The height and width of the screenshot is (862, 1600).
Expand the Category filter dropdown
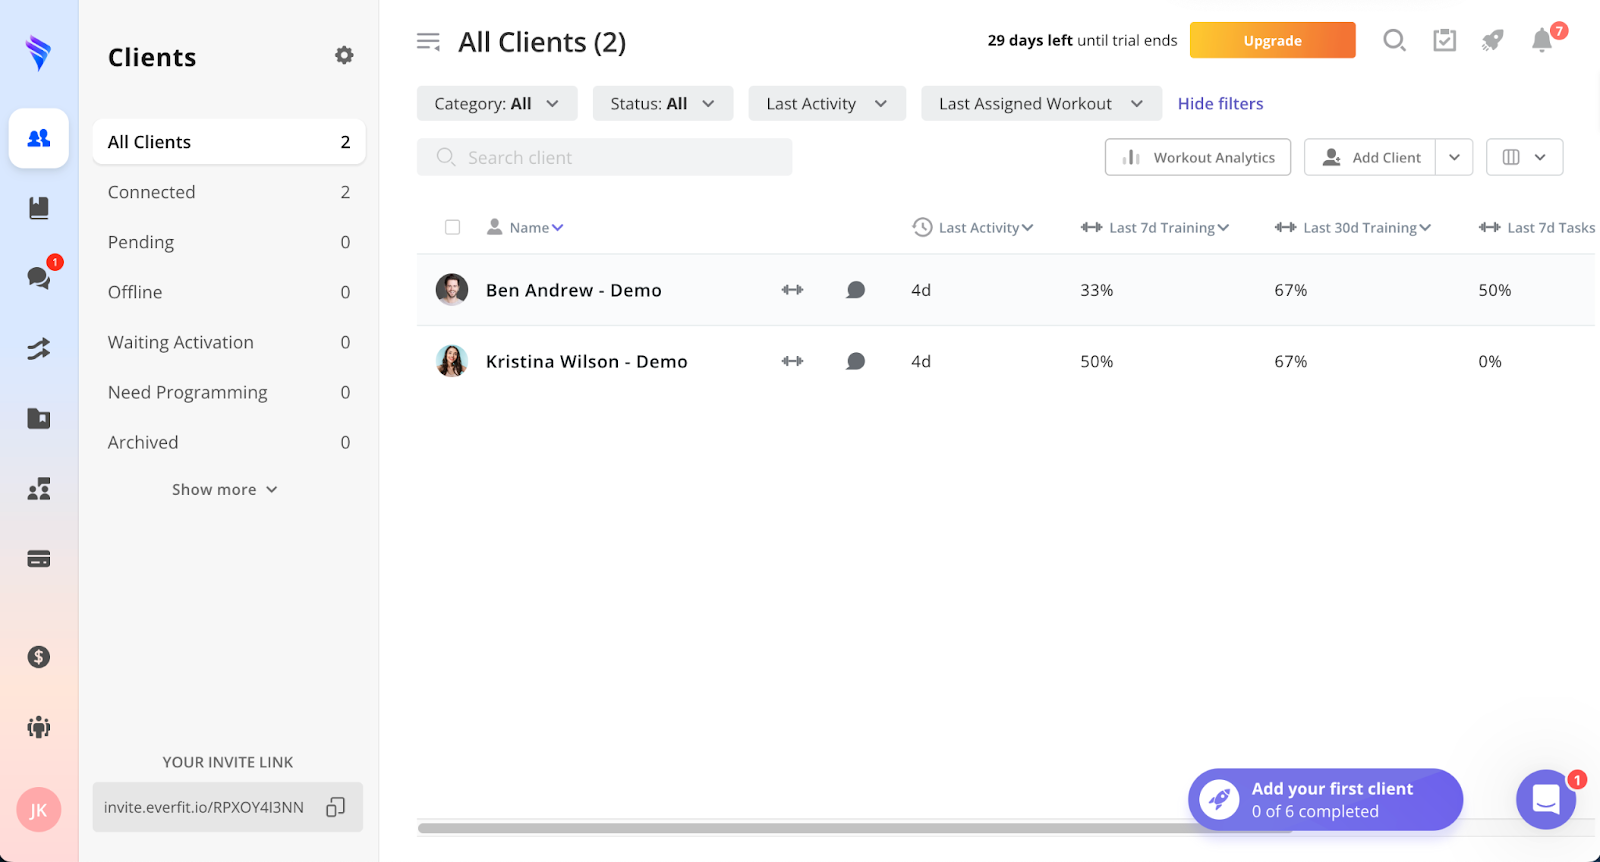coord(497,104)
